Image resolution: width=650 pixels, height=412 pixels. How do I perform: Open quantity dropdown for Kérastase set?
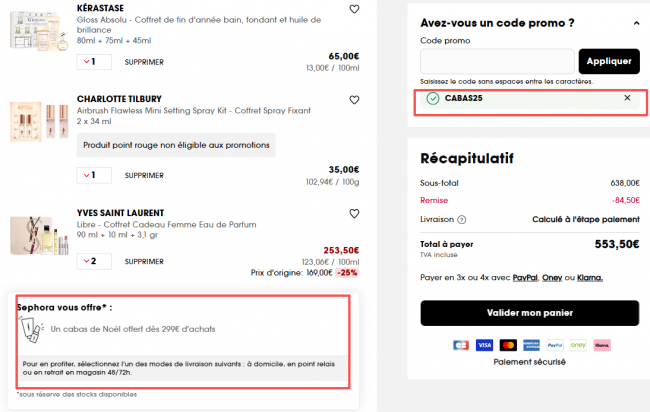pyautogui.click(x=93, y=62)
